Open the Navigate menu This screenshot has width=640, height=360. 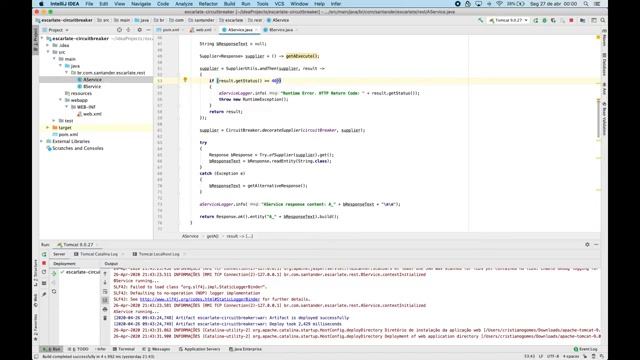pos(141,4)
